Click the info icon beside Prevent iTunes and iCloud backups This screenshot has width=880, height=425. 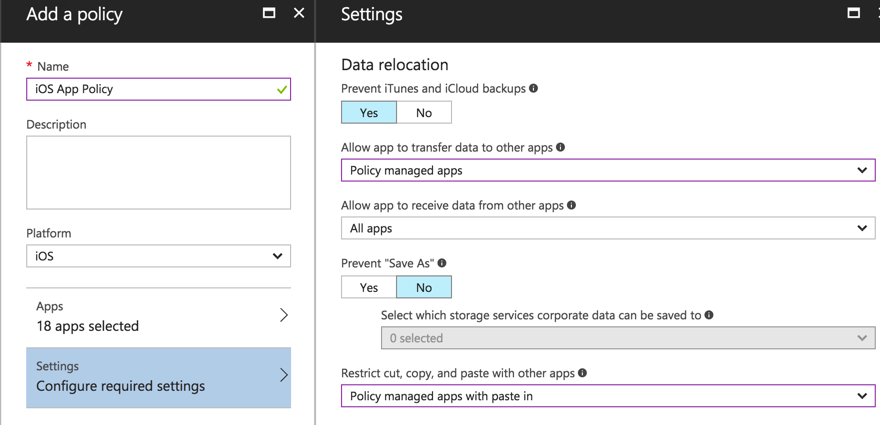click(533, 88)
